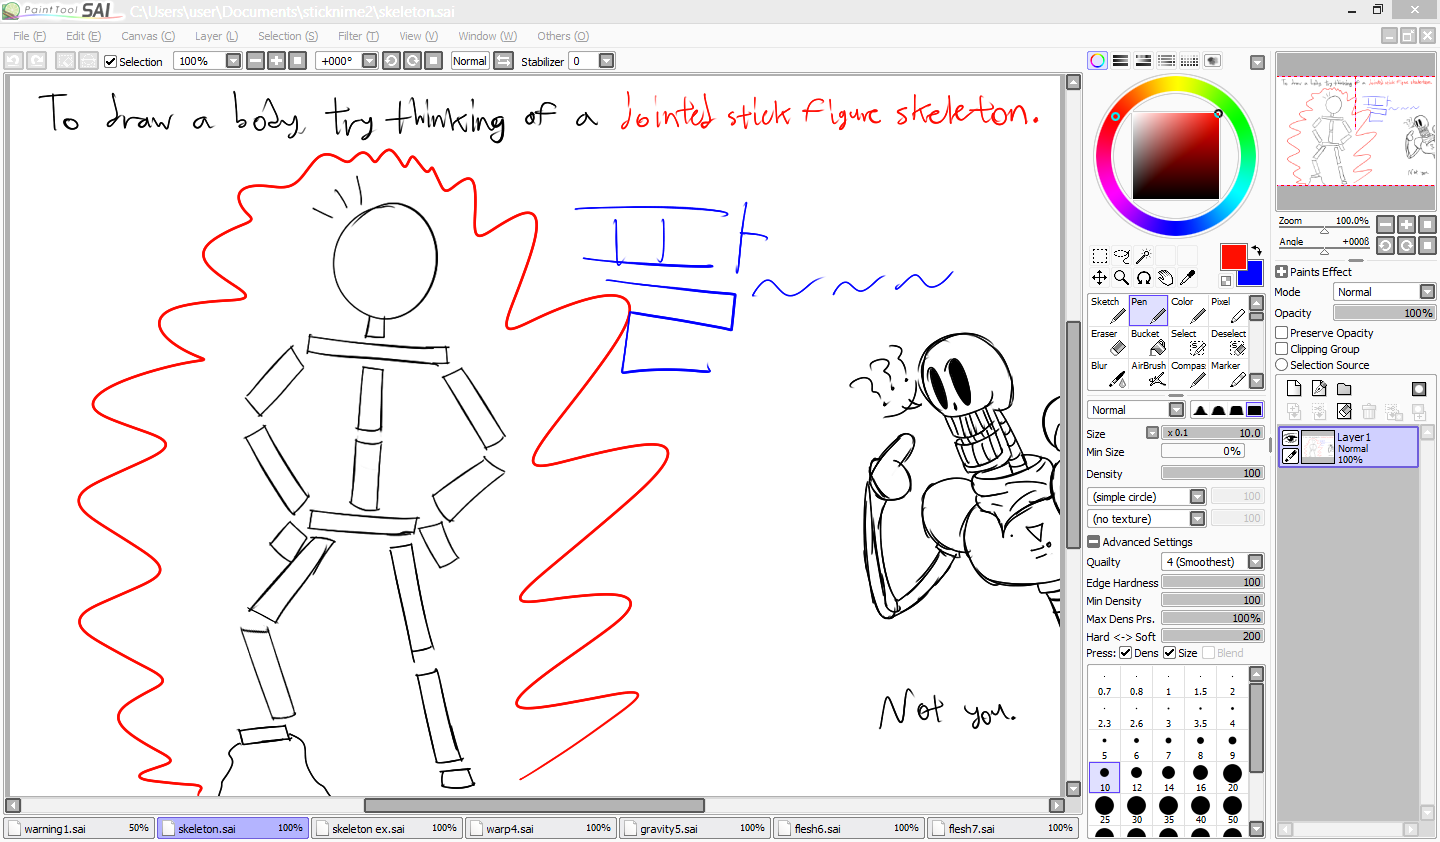Screen dimensions: 1440x842
Task: Expand the (no texture) dropdown
Action: (1147, 519)
